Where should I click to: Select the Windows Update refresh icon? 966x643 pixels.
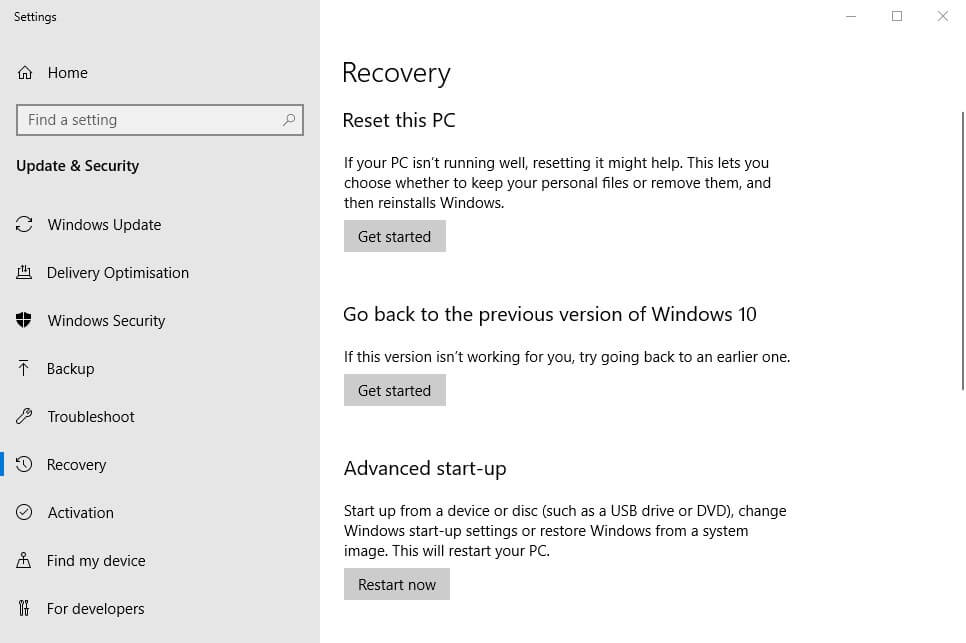24,224
